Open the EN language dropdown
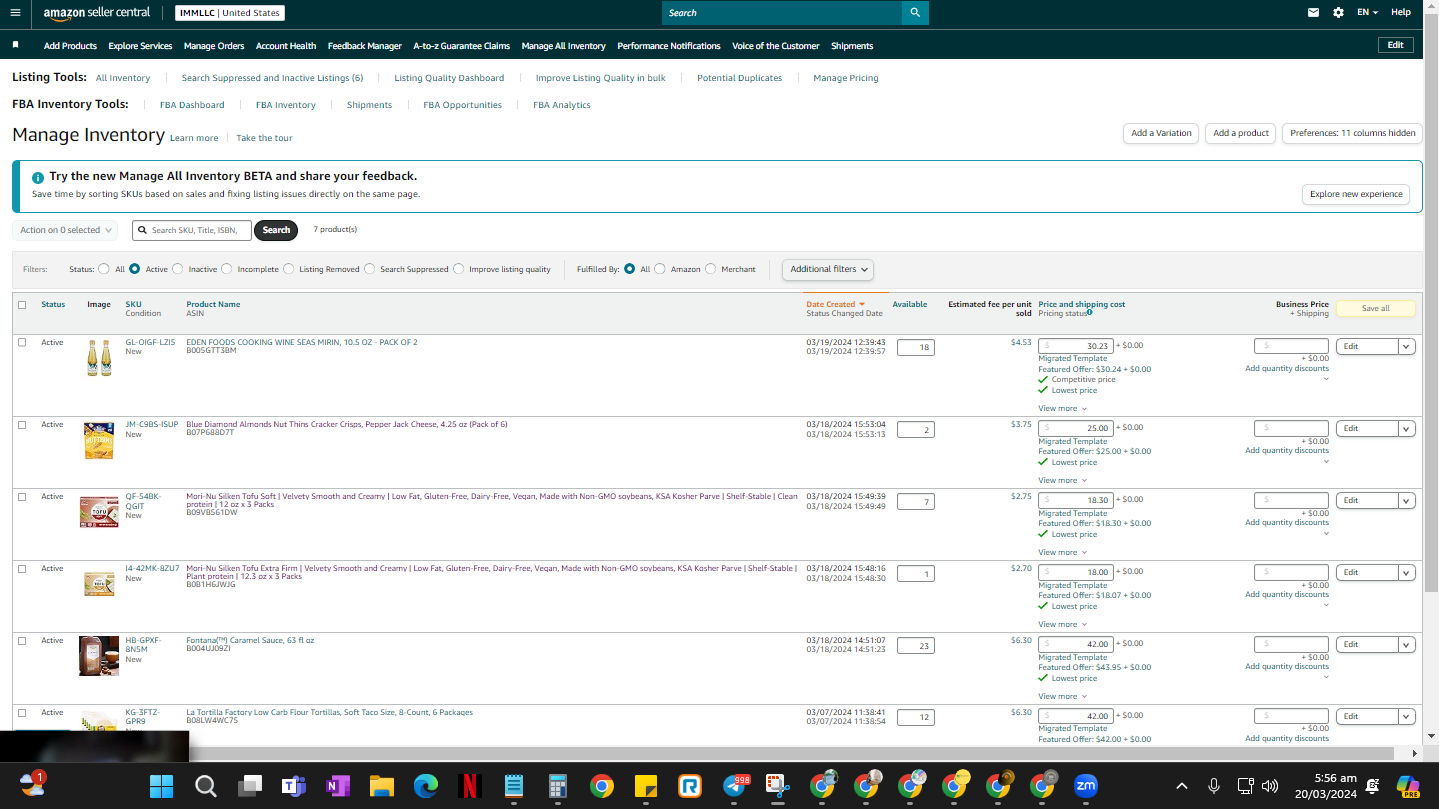Viewport: 1439px width, 809px height. click(x=1367, y=13)
